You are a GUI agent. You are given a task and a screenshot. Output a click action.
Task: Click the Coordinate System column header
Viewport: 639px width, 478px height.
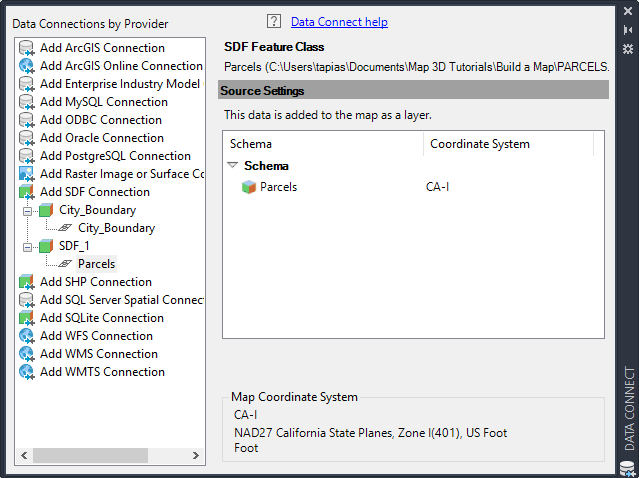pyautogui.click(x=480, y=144)
